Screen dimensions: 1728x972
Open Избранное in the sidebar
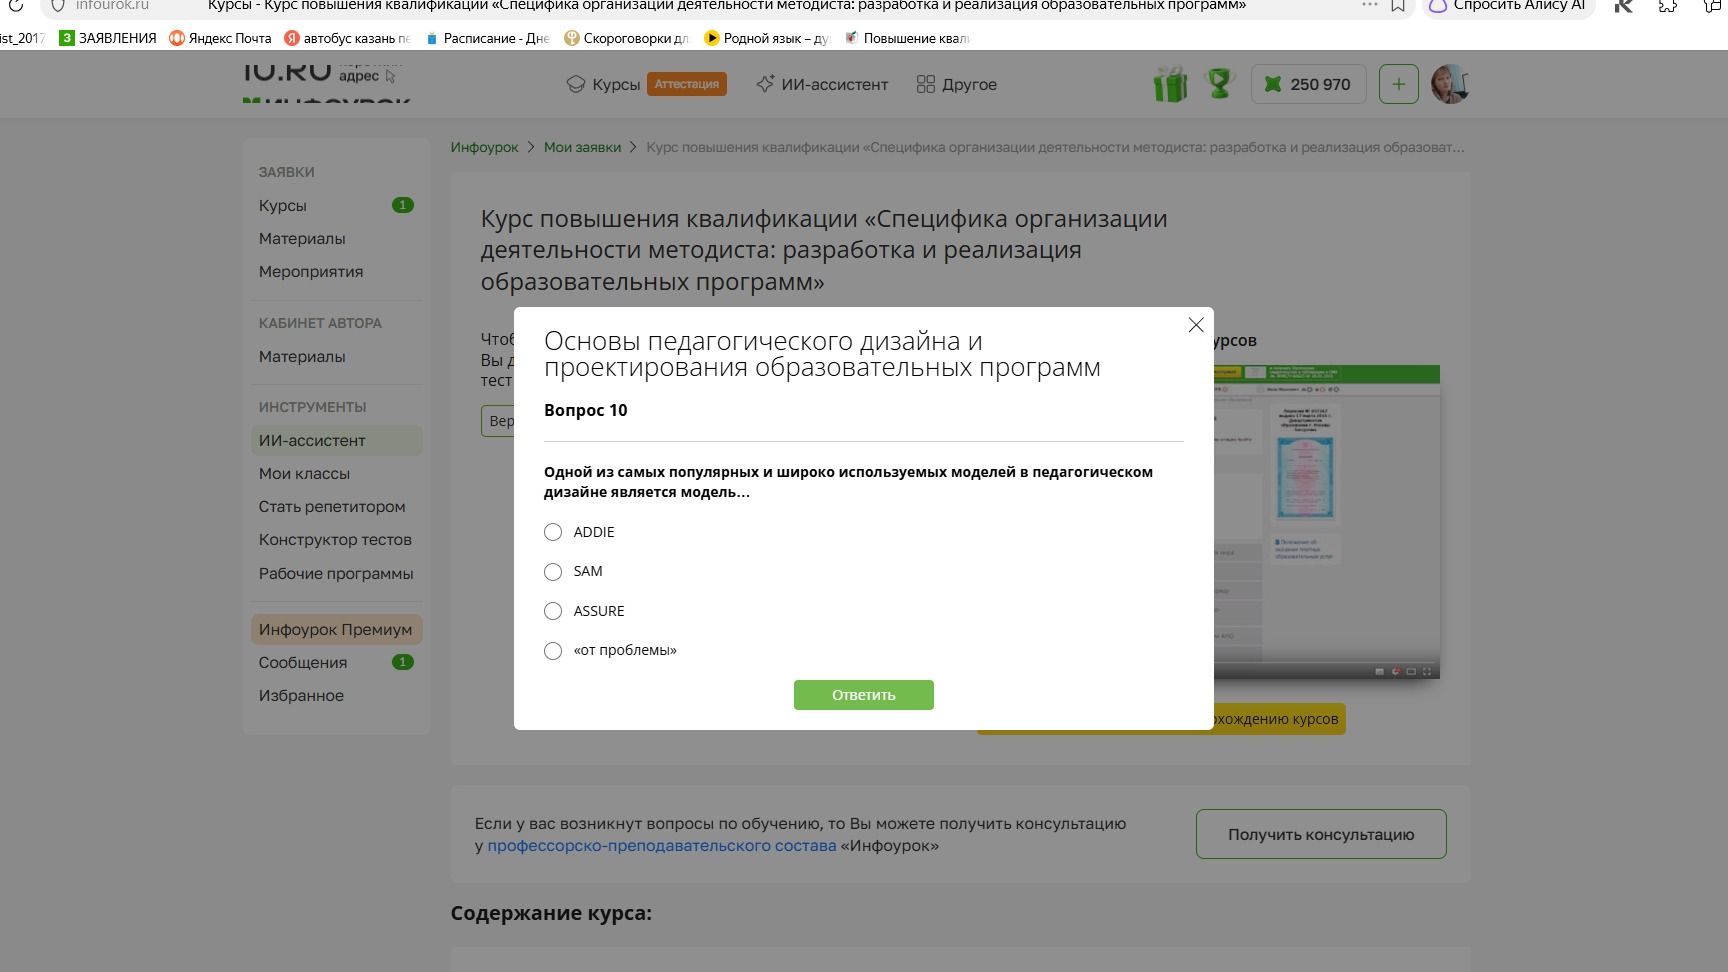[x=301, y=695]
